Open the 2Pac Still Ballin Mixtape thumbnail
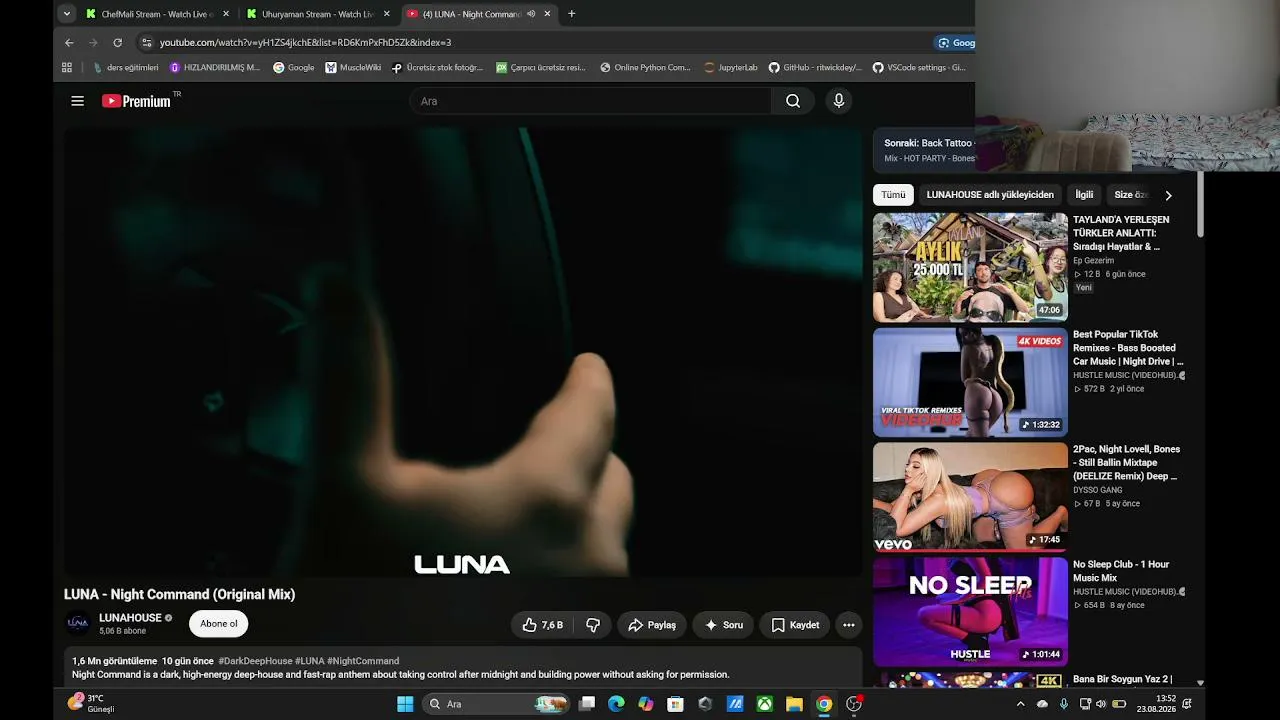Image resolution: width=1280 pixels, height=720 pixels. point(970,497)
